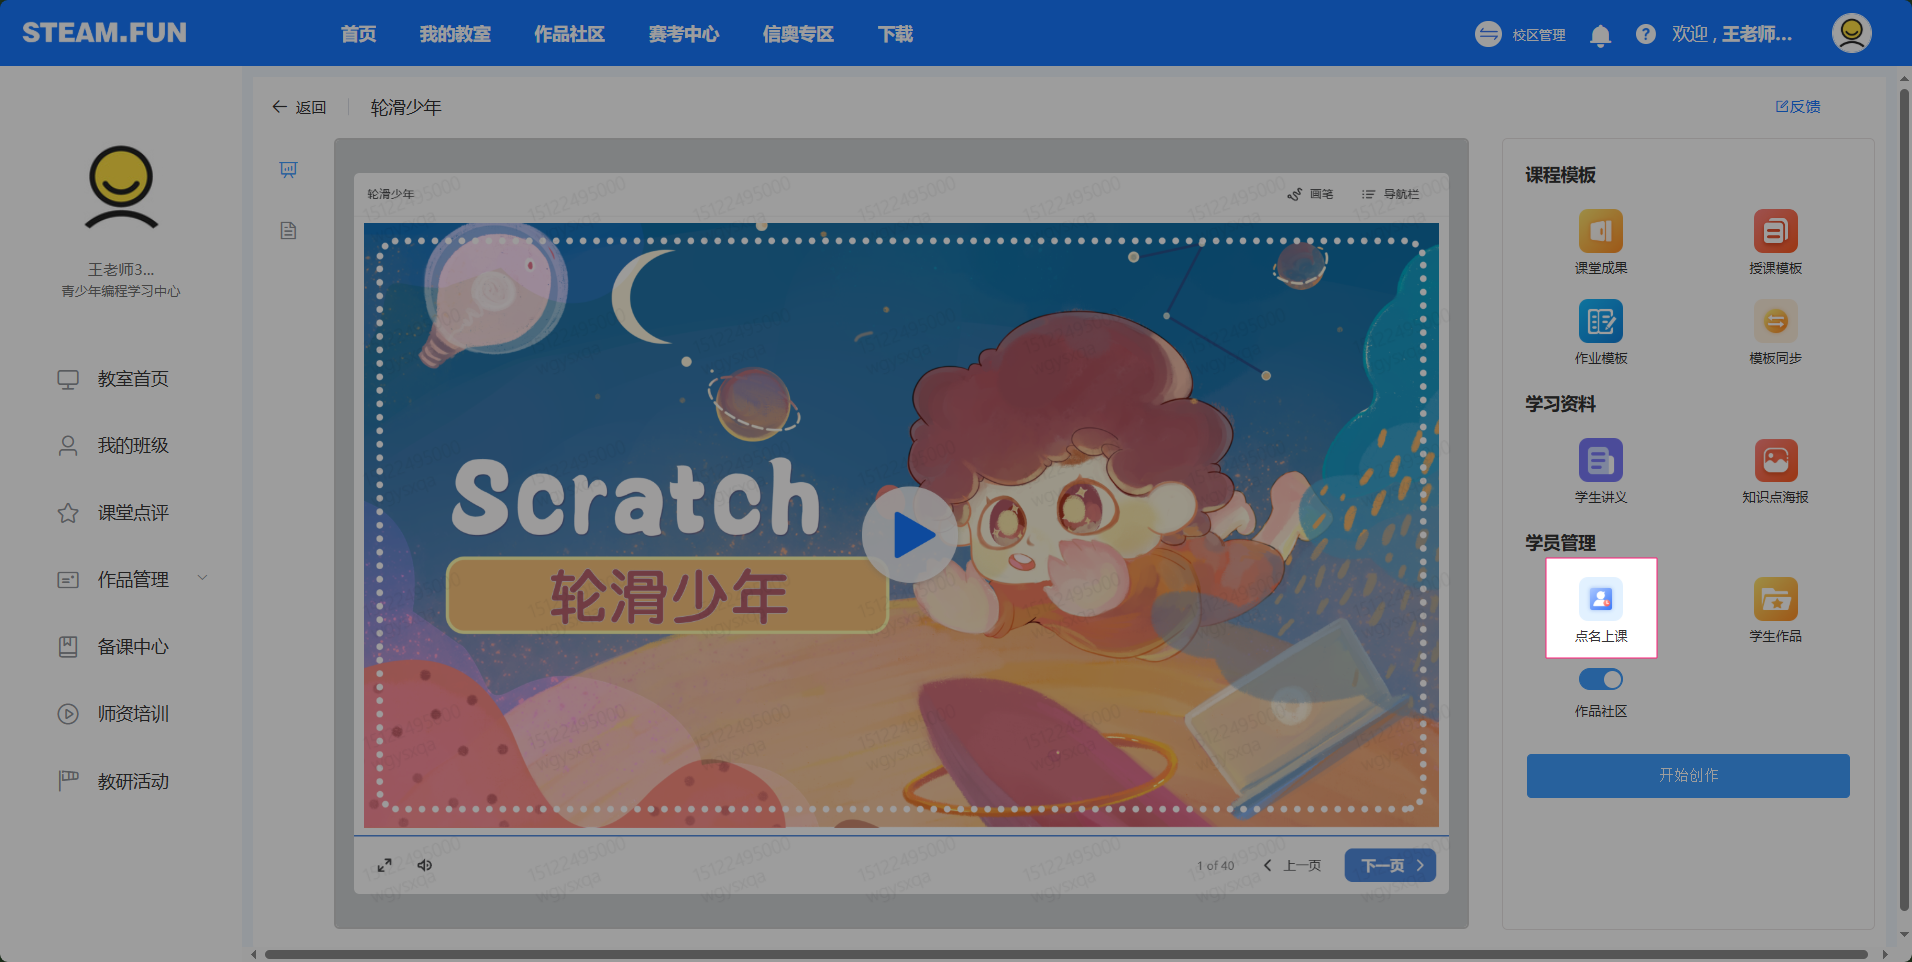Open 信奥专区 in the top navigation
This screenshot has width=1912, height=962.
tap(798, 34)
